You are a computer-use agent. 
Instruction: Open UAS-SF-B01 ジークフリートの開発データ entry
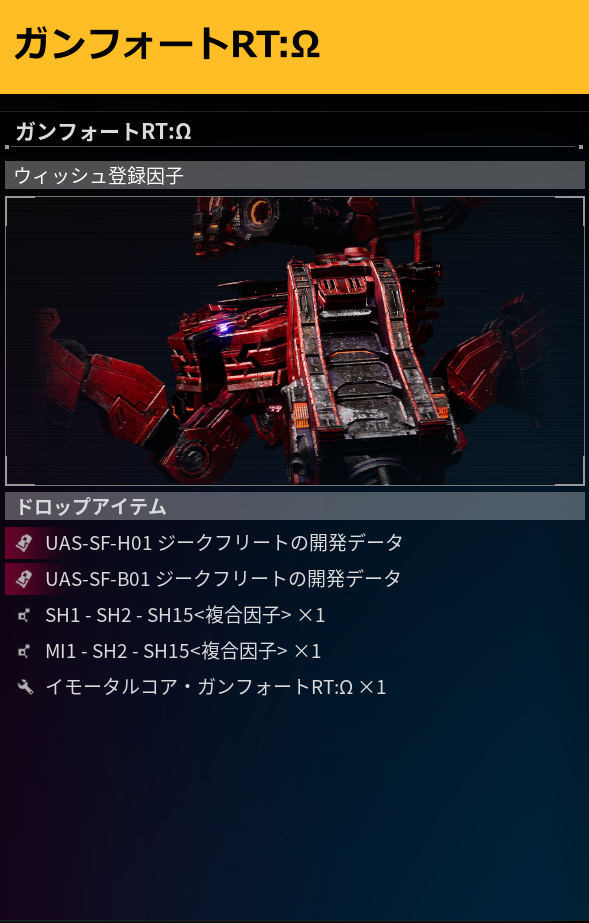point(224,579)
